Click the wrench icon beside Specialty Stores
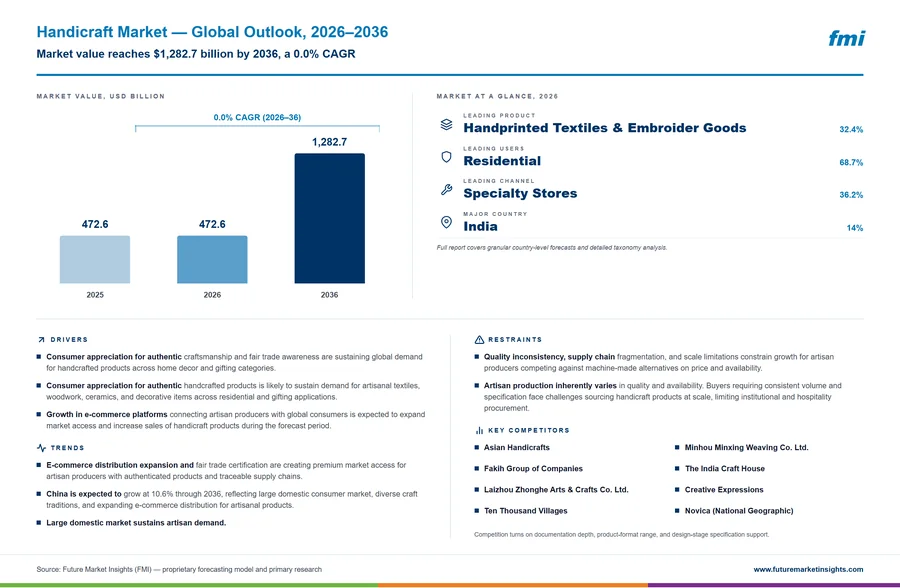Image resolution: width=900 pixels, height=588 pixels. click(x=447, y=189)
